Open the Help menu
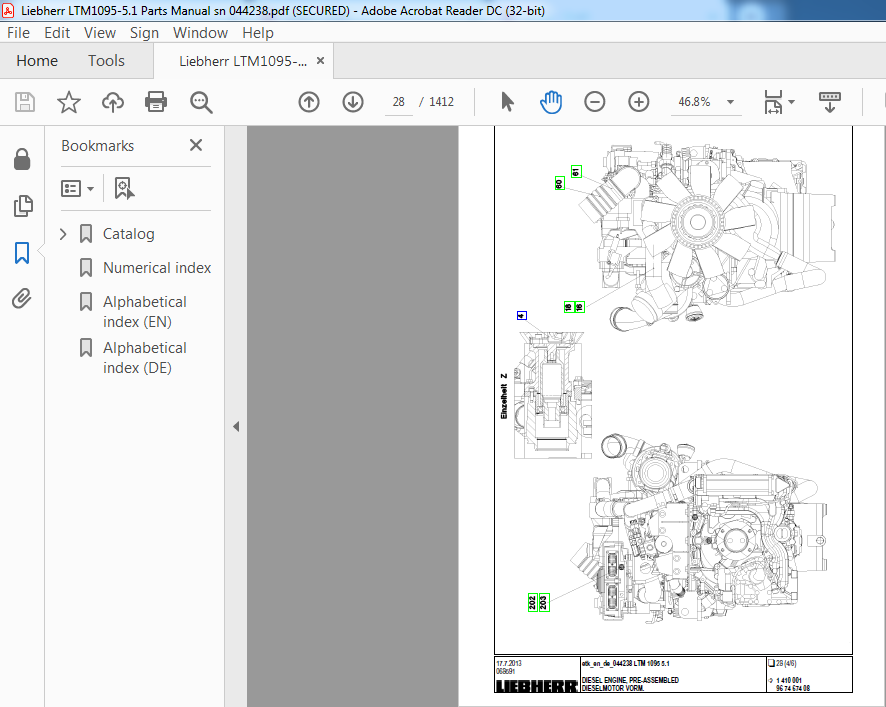This screenshot has width=886, height=707. 258,33
